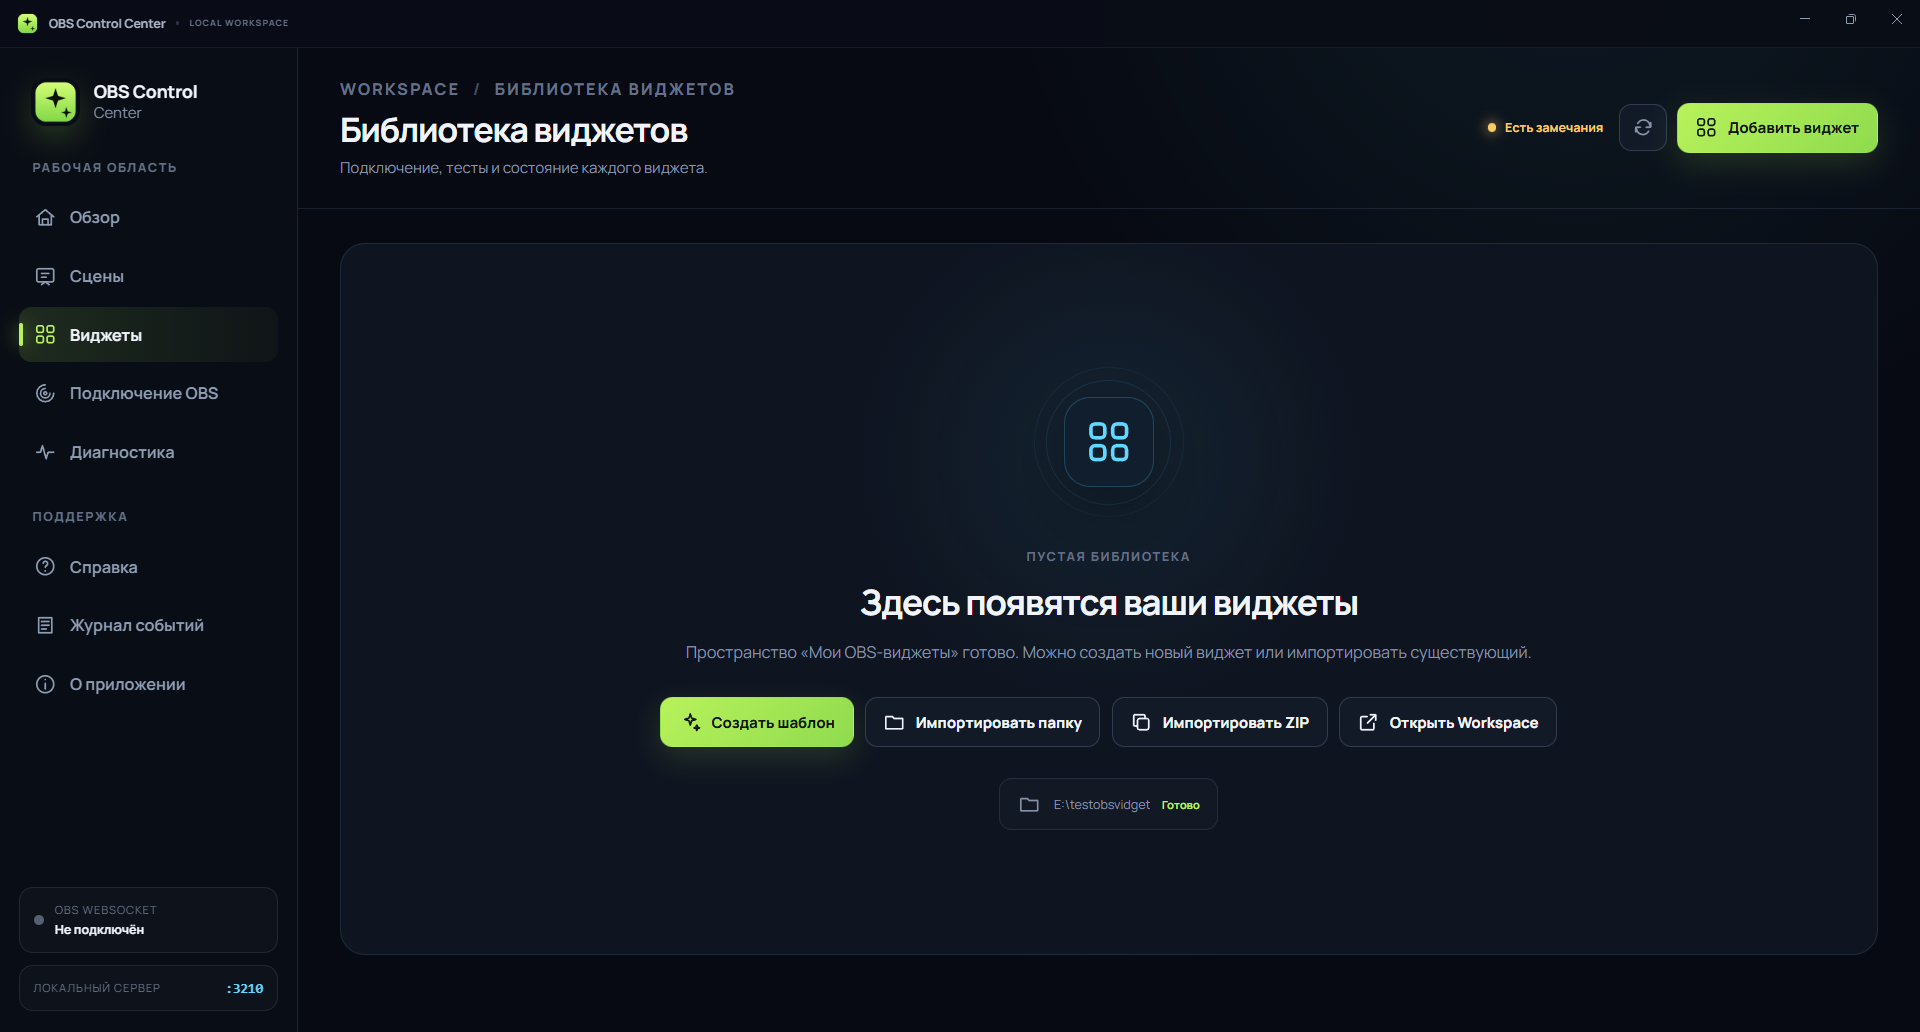Image resolution: width=1920 pixels, height=1032 pixels.
Task: Click the :3210 port value
Action: (x=245, y=988)
